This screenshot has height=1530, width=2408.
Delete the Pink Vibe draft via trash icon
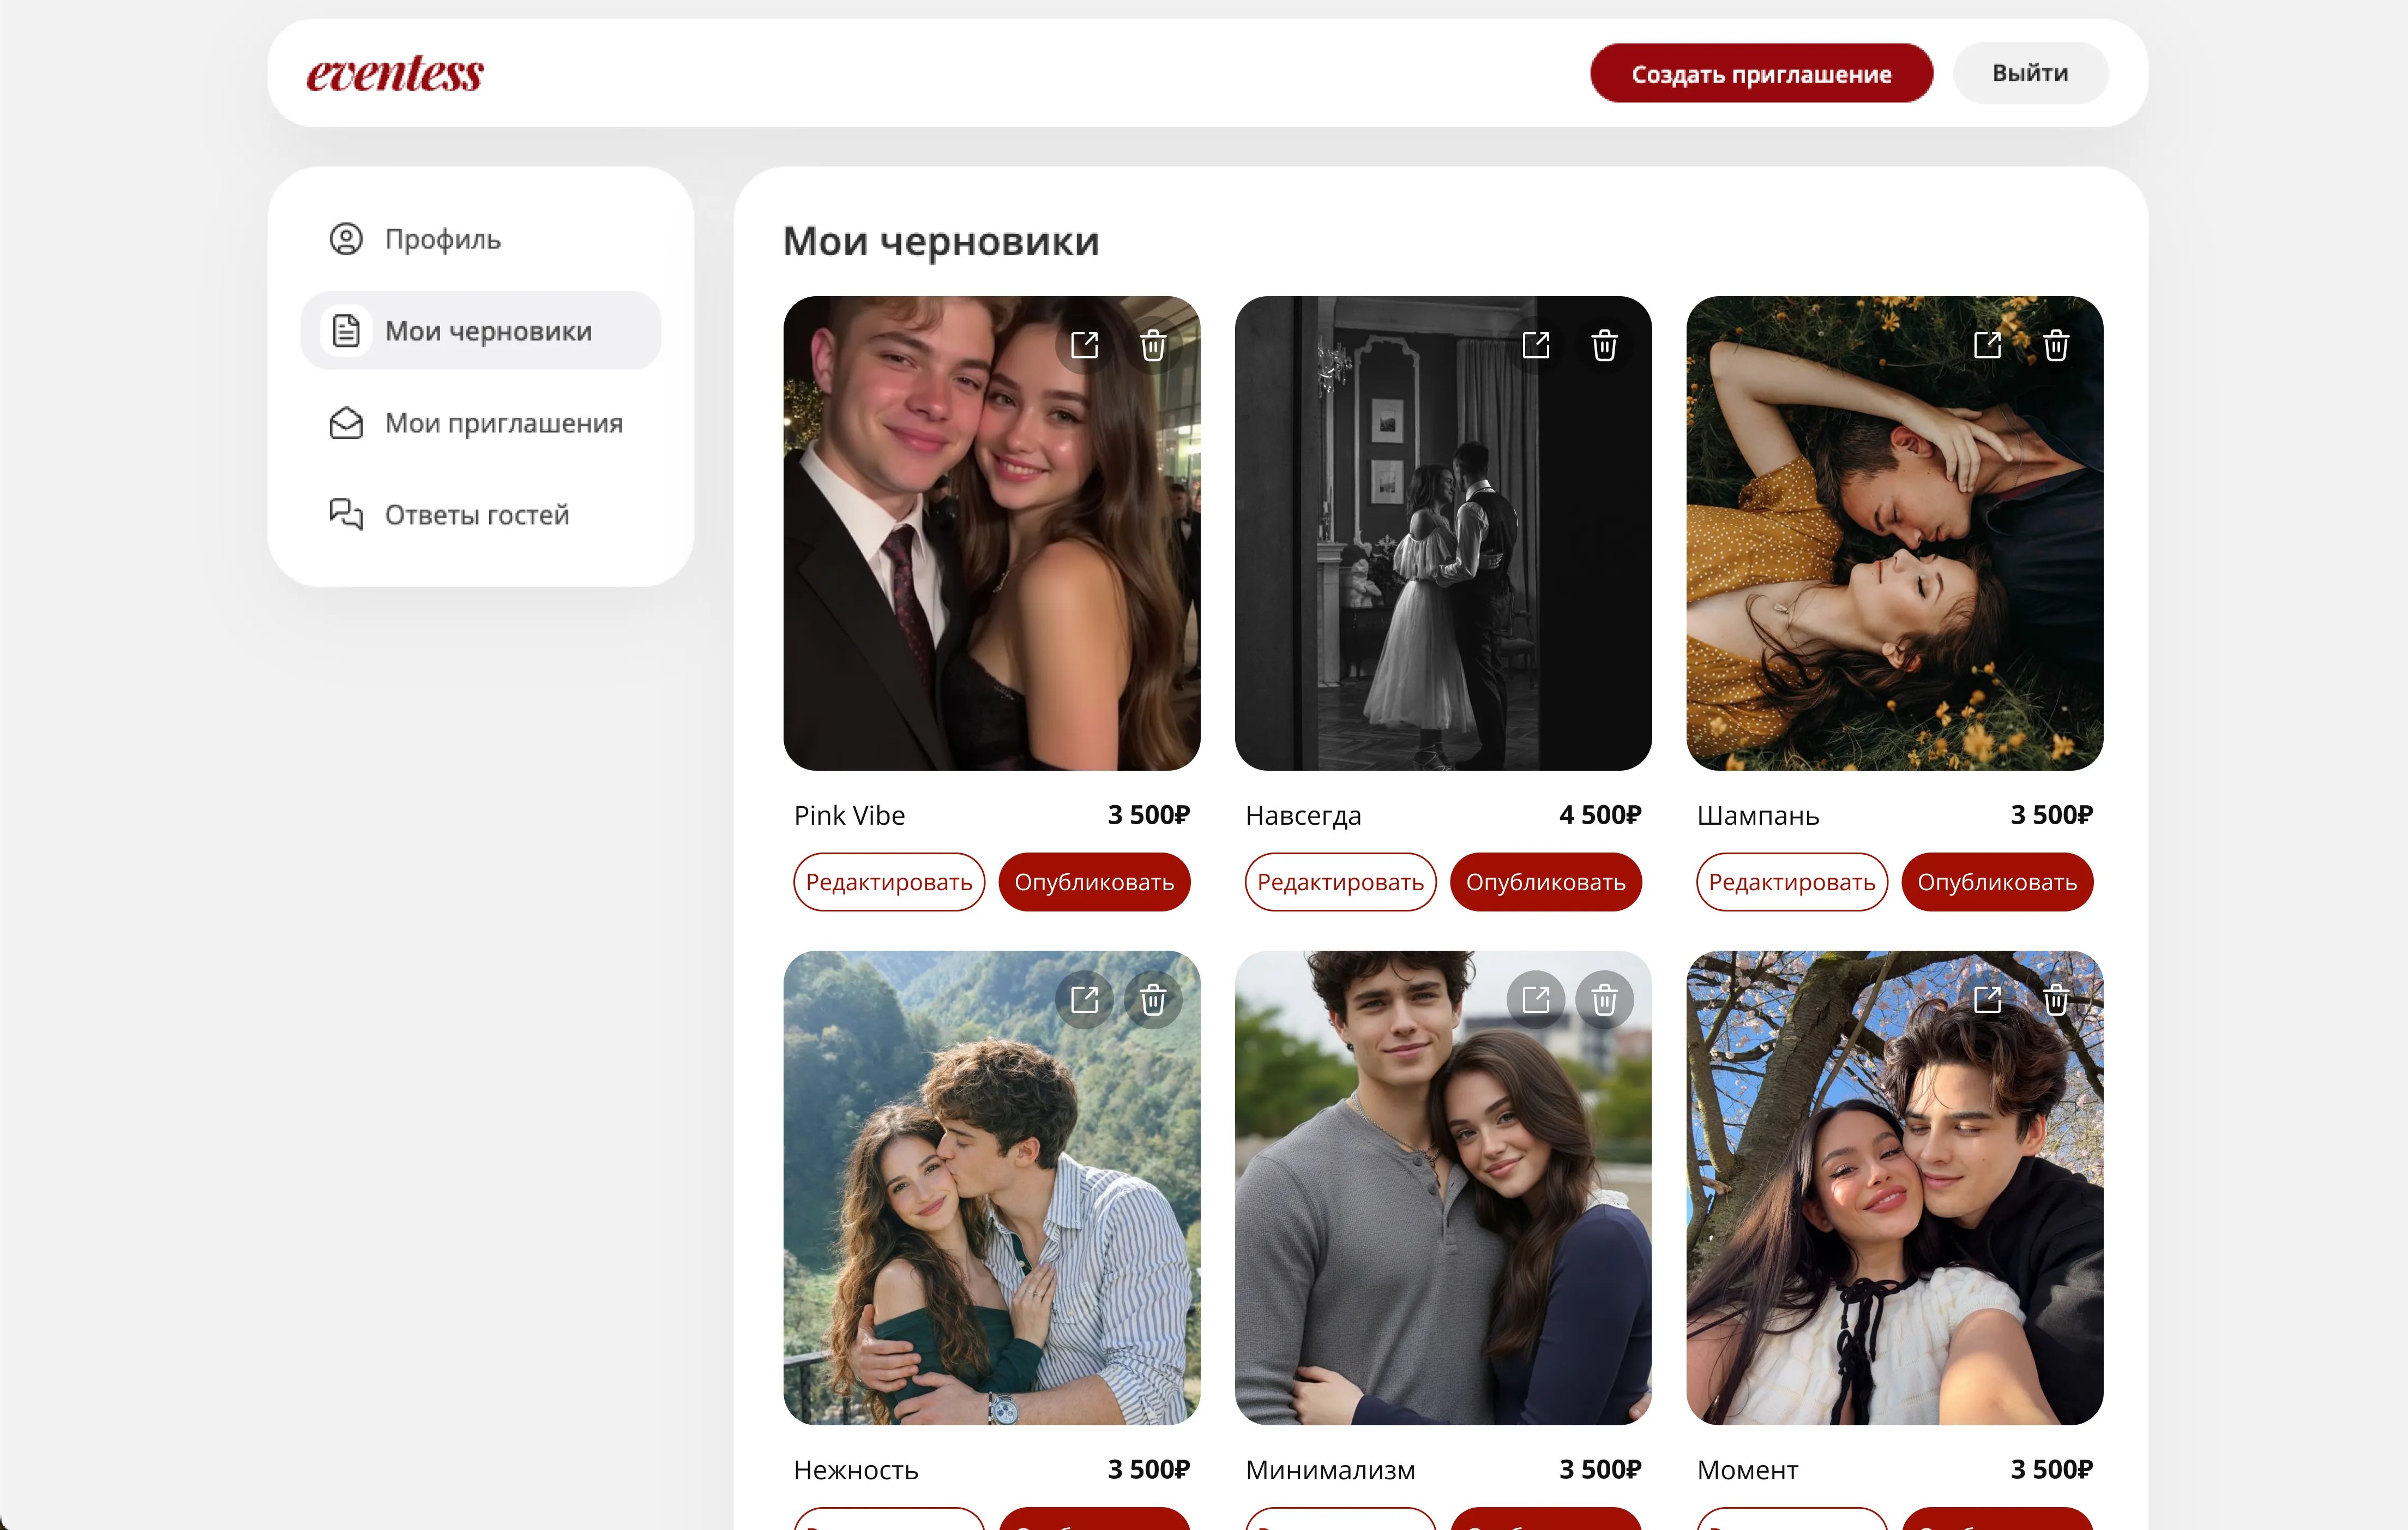pos(1153,346)
